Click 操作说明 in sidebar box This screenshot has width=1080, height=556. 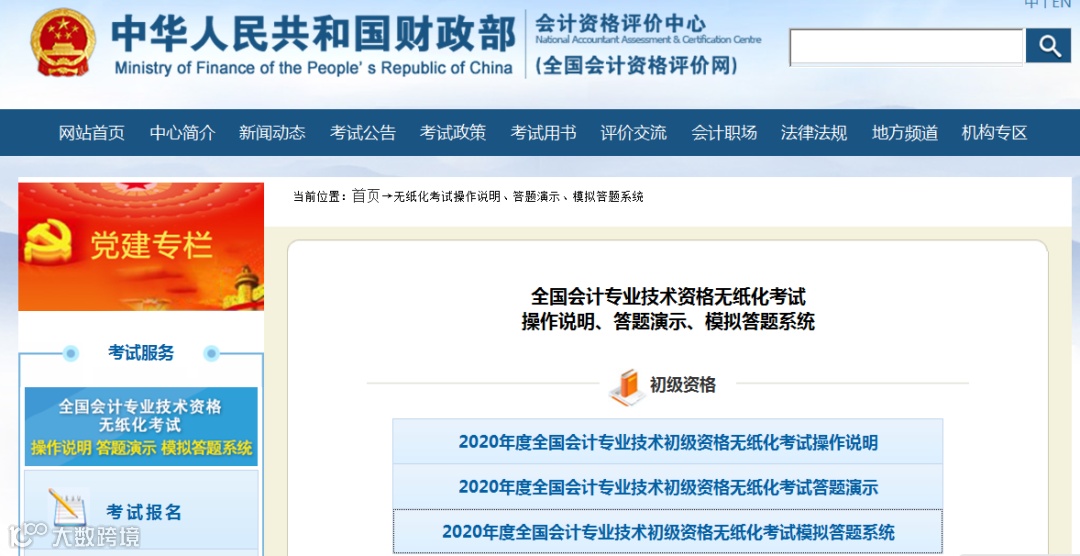point(61,448)
